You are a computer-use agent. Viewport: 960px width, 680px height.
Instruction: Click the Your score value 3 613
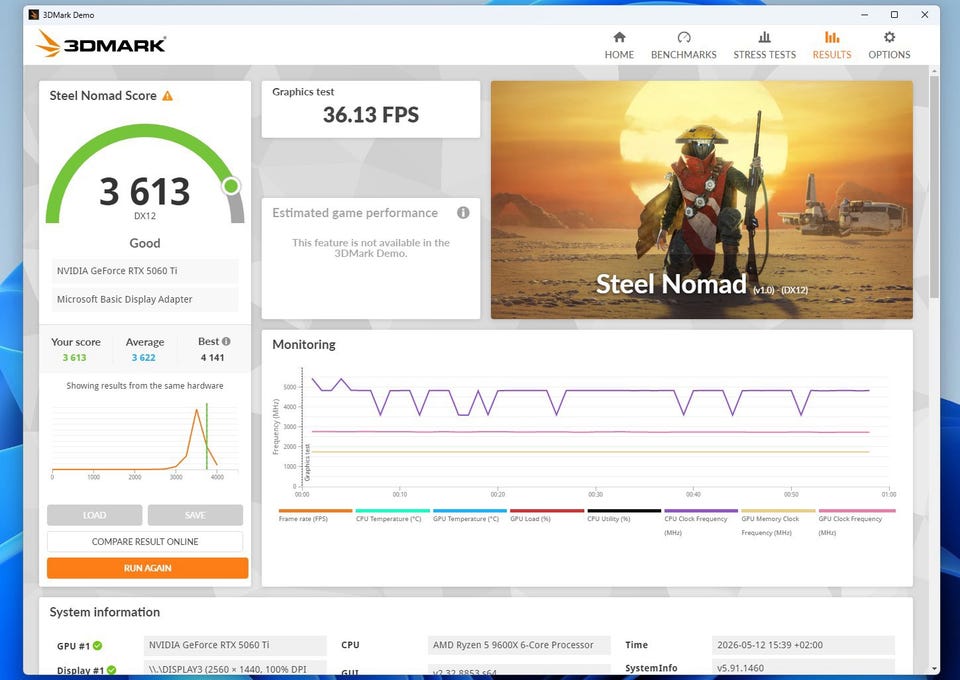pos(74,357)
